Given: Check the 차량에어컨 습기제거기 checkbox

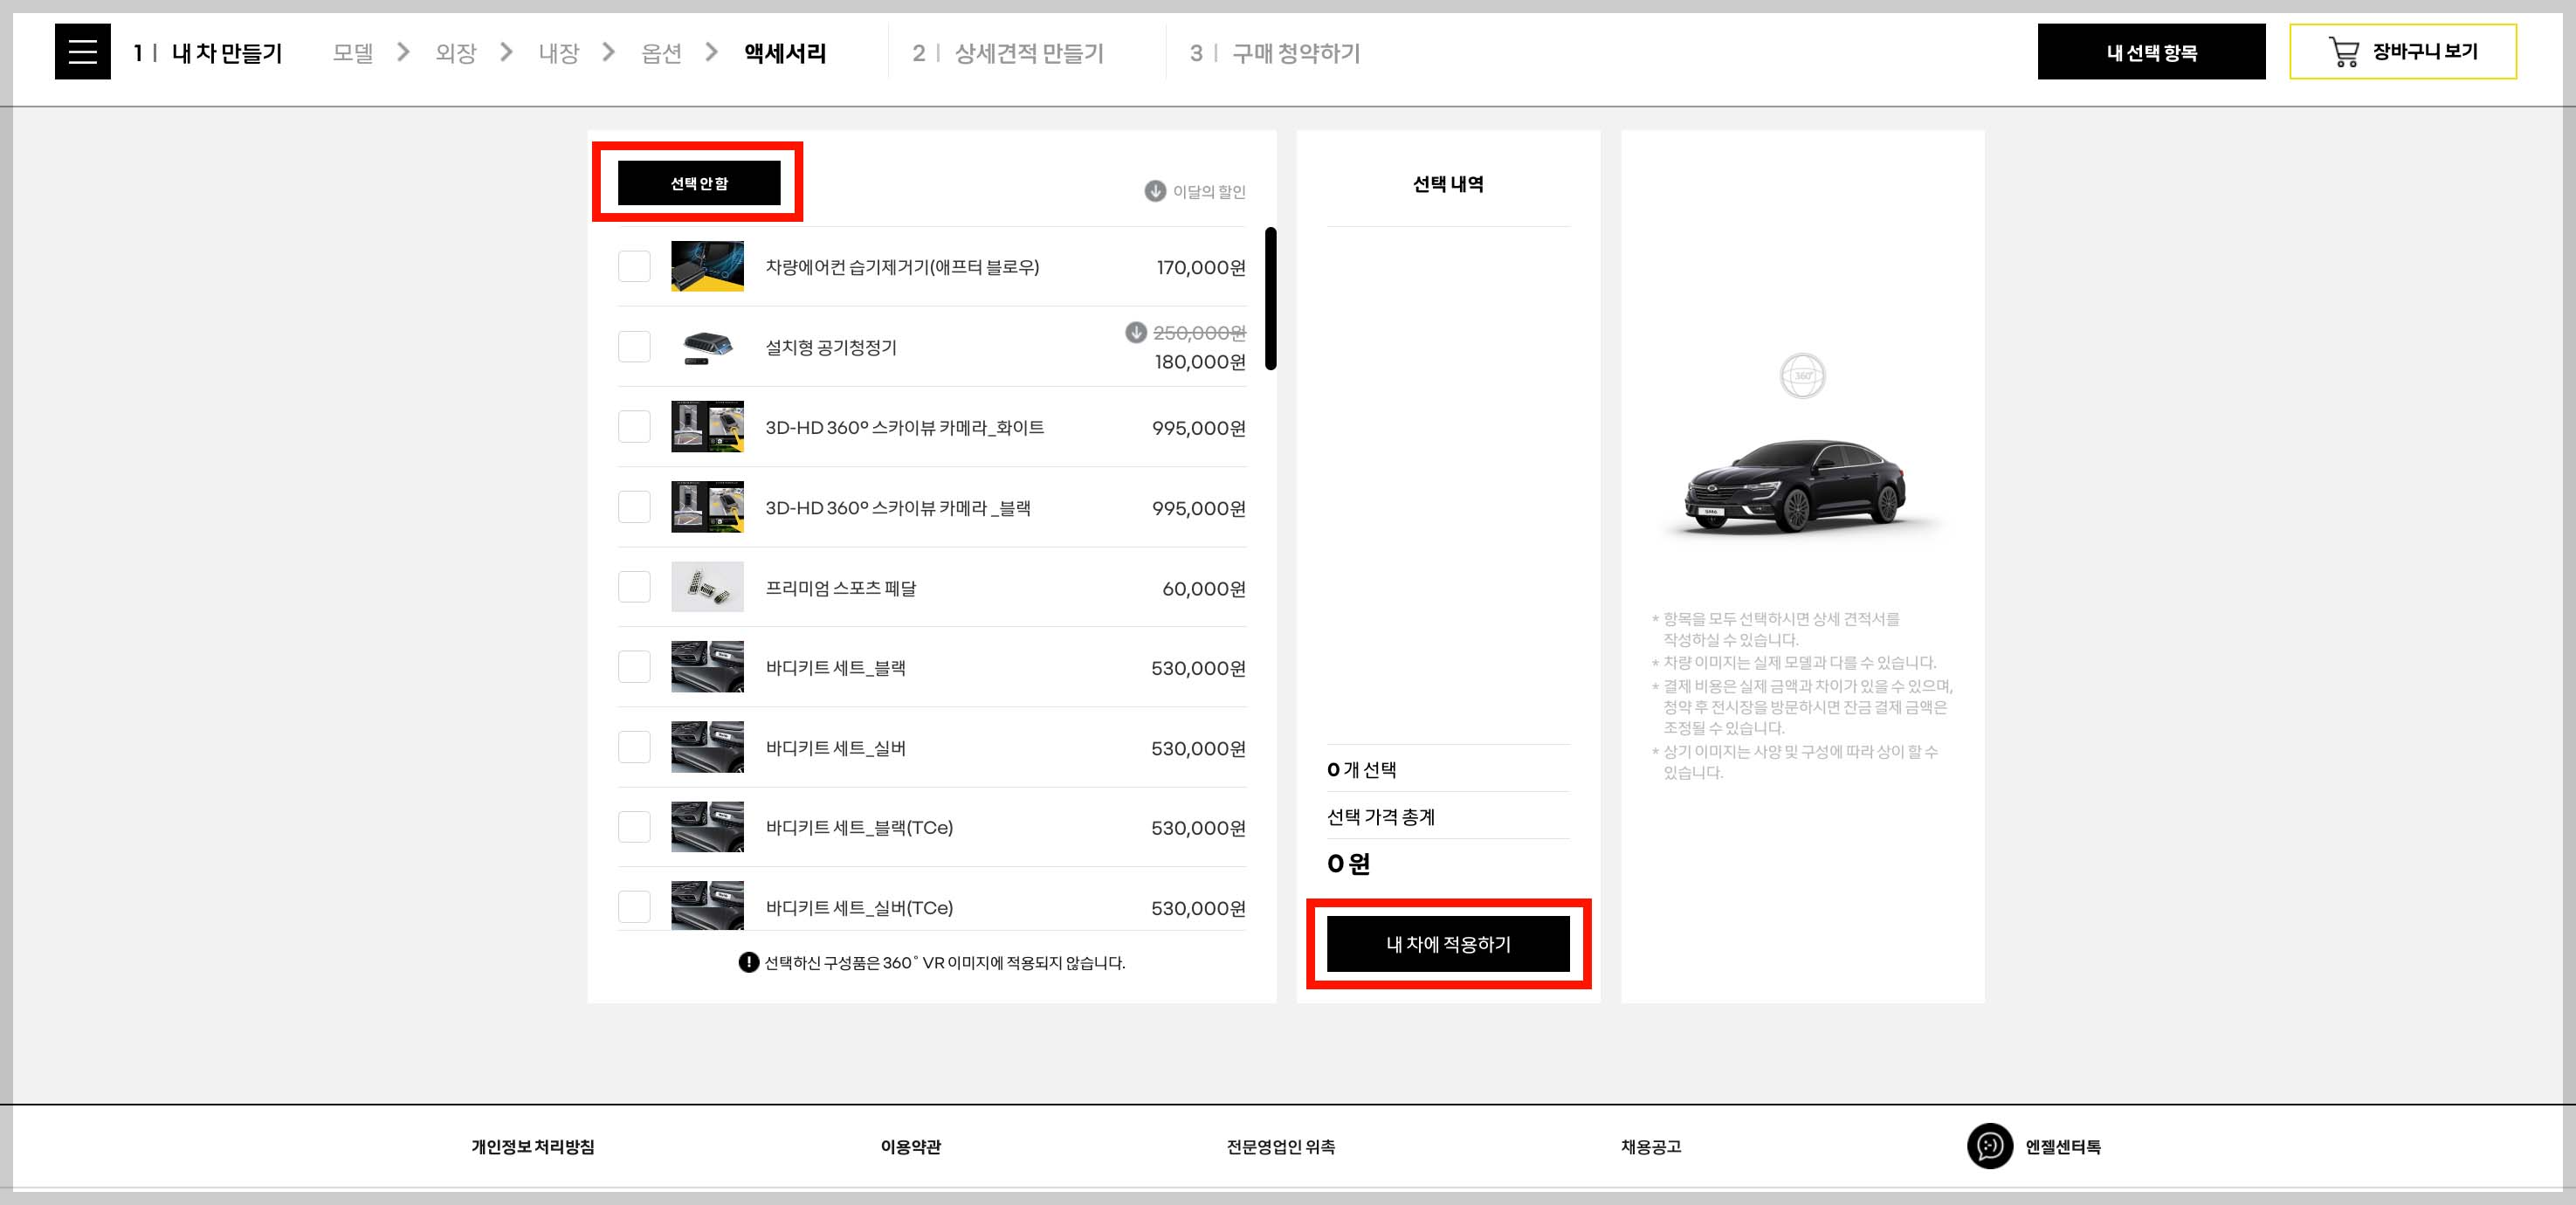Looking at the screenshot, I should click(x=634, y=267).
